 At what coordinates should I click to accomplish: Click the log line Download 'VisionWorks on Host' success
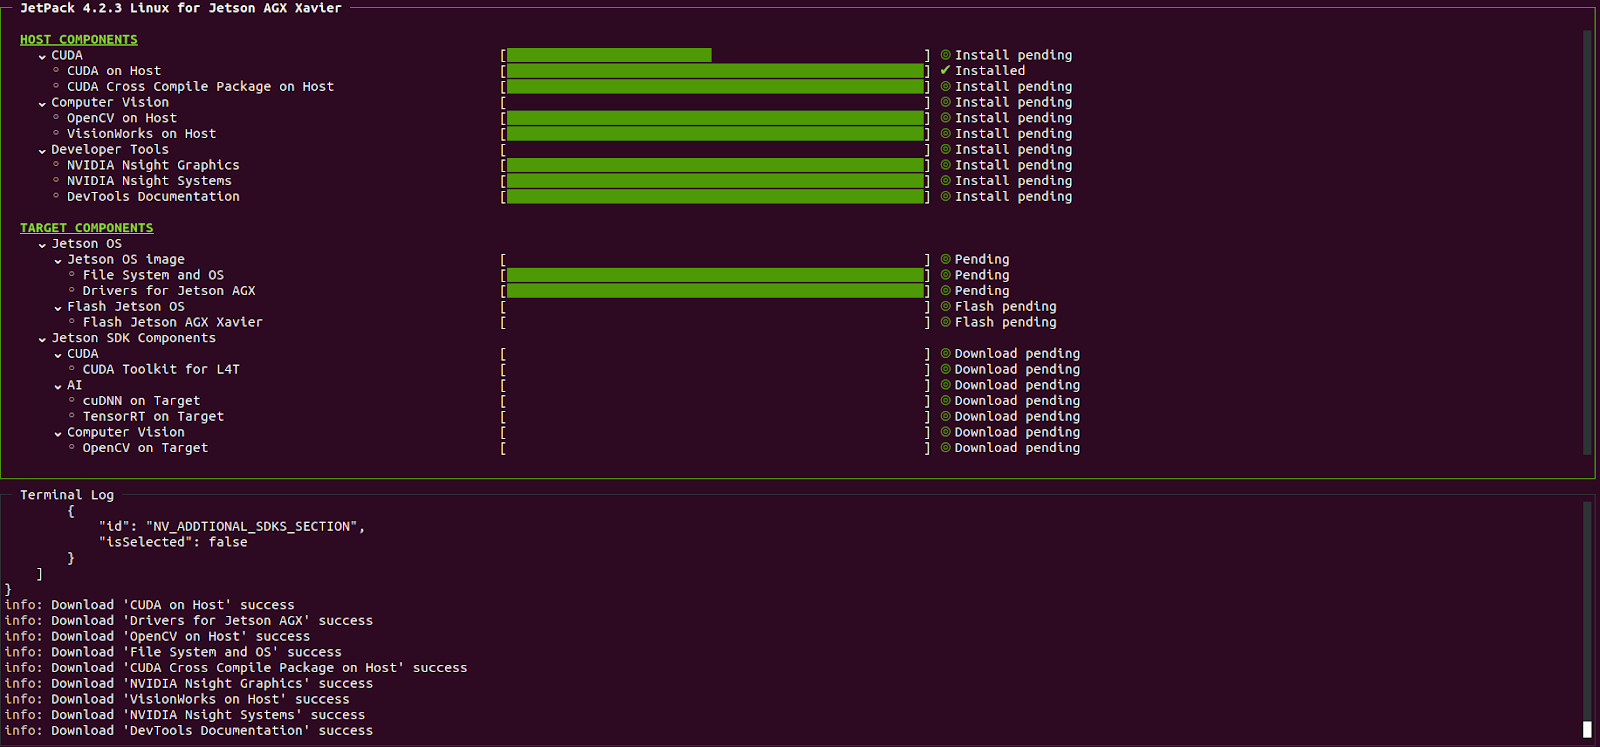pyautogui.click(x=177, y=699)
